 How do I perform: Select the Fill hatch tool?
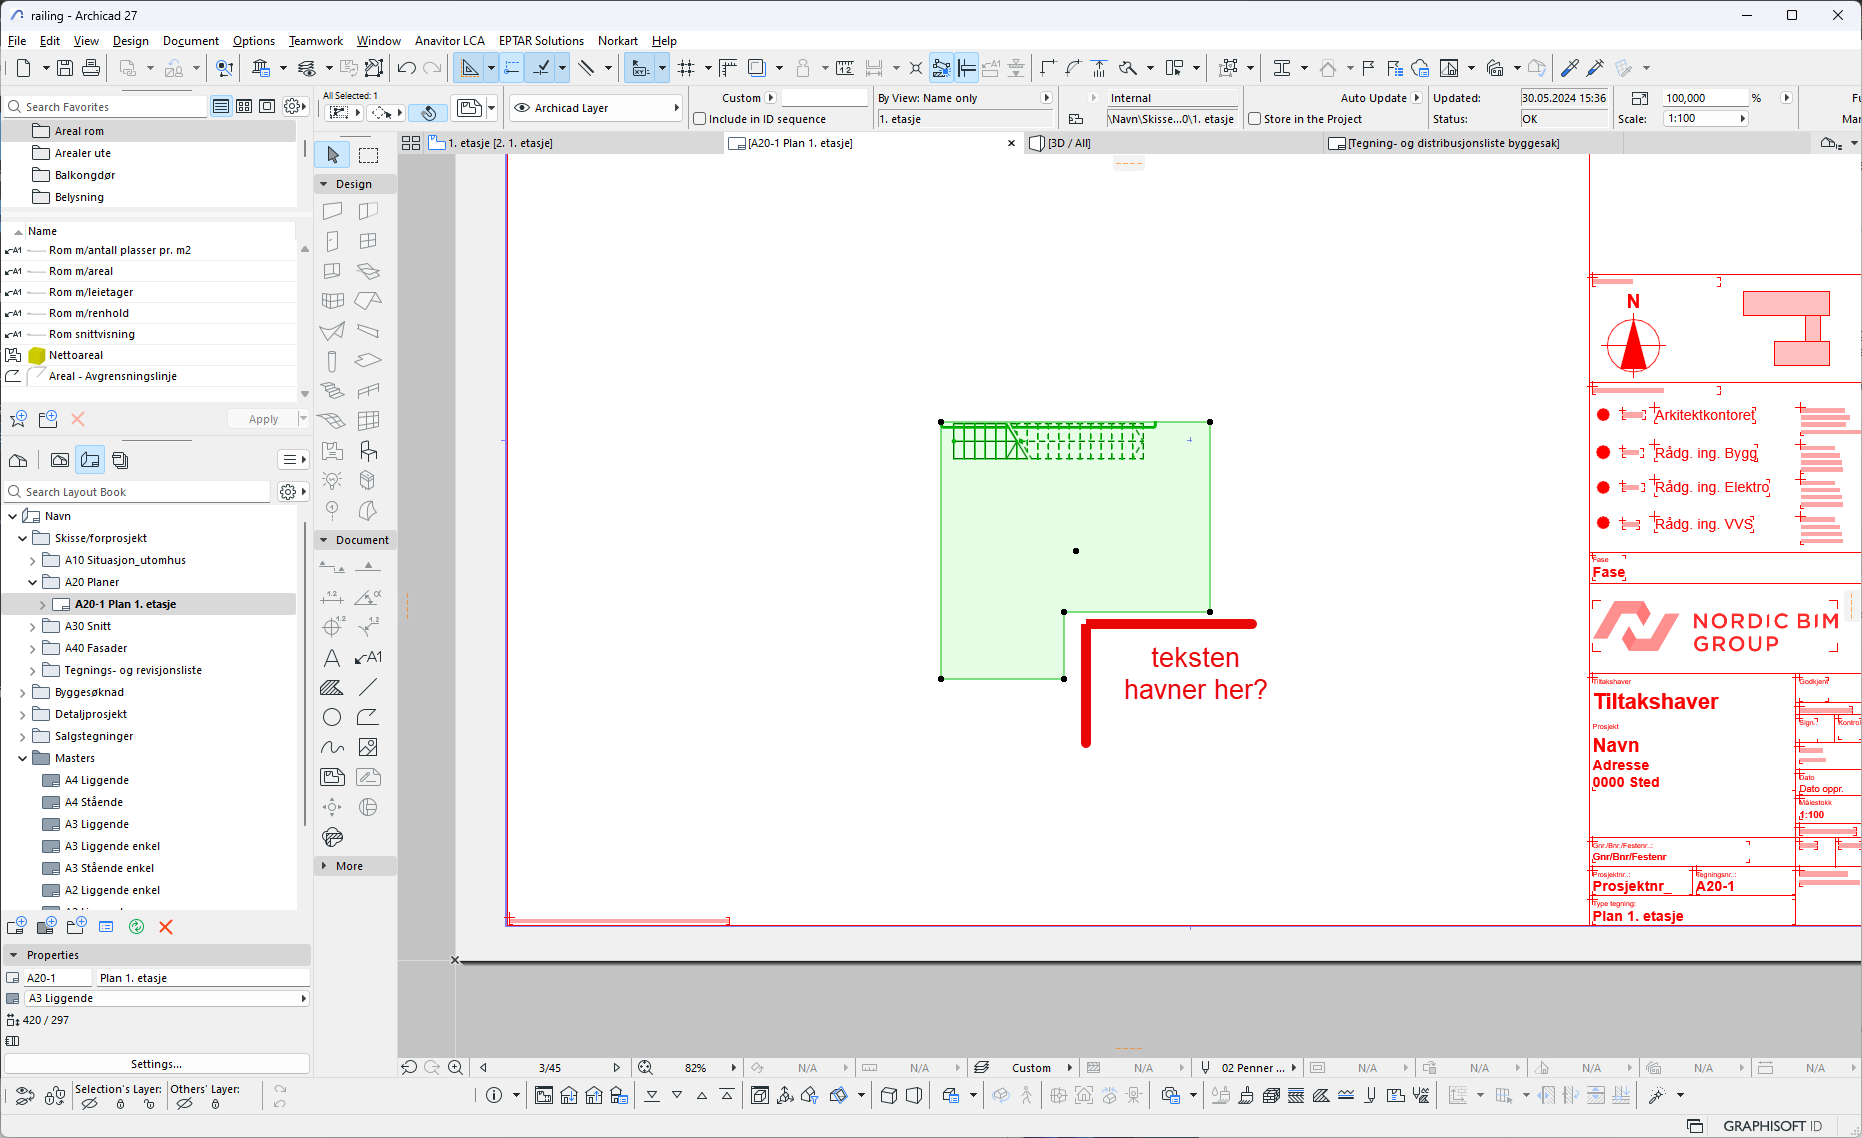(x=332, y=688)
